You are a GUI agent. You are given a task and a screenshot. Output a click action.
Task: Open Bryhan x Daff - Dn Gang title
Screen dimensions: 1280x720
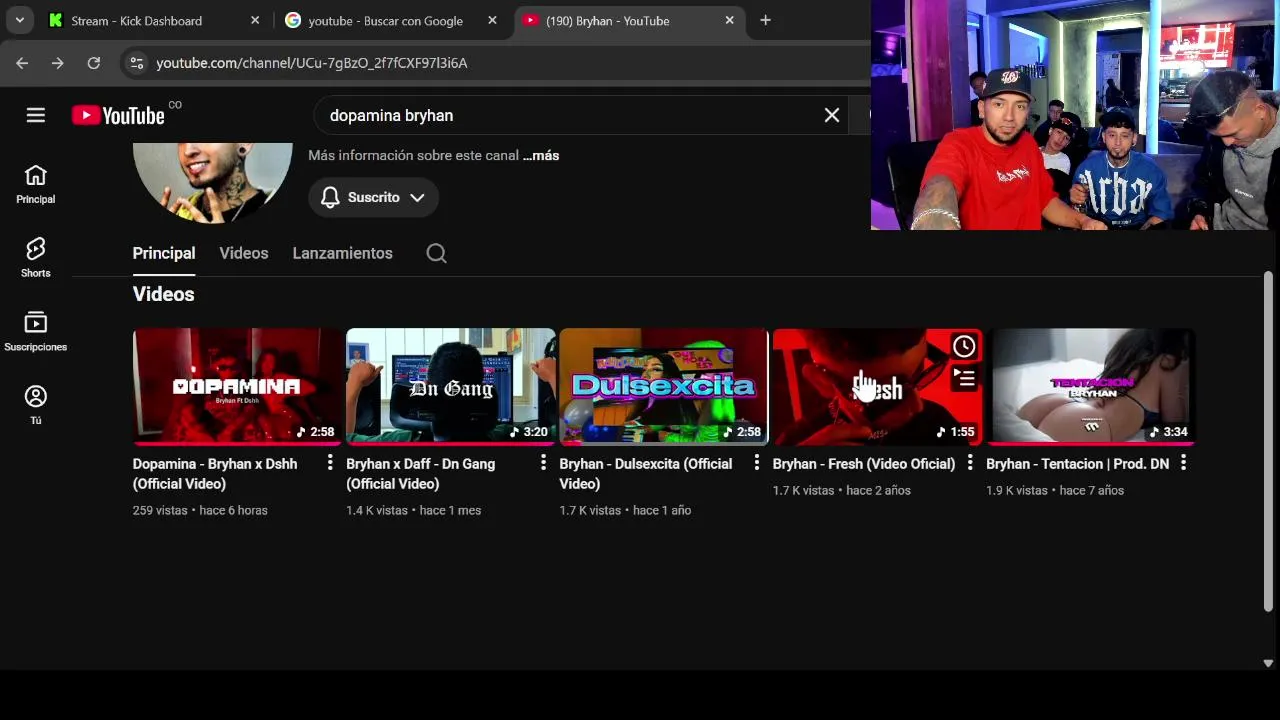point(420,473)
